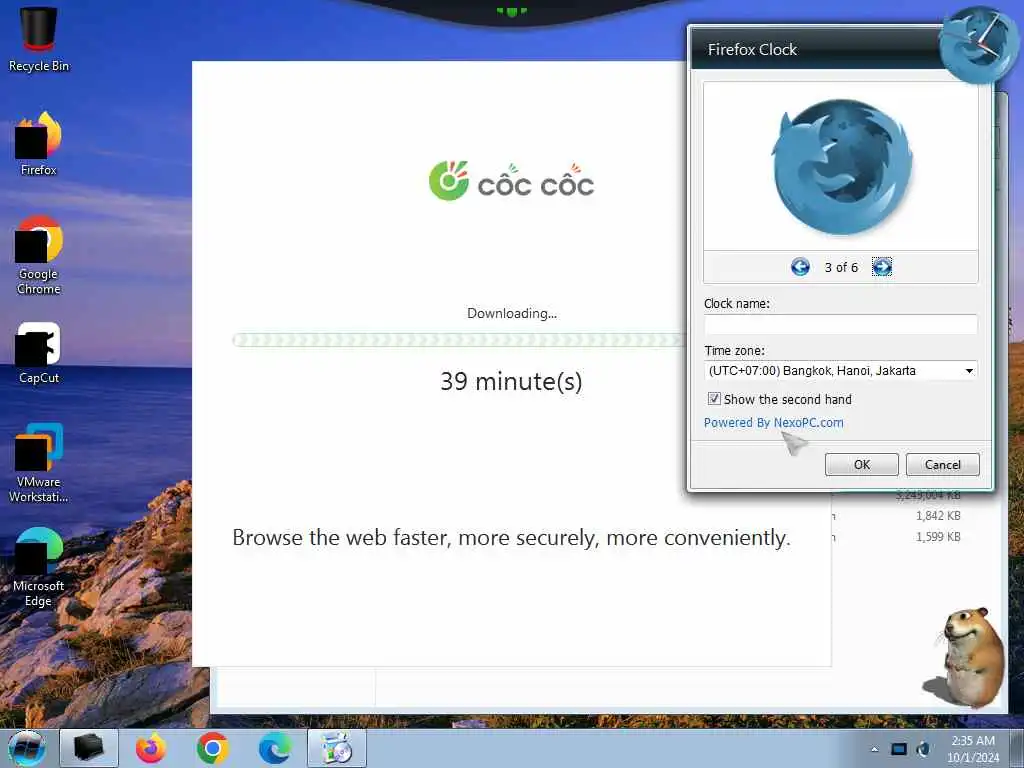The image size is (1024, 768).
Task: Click the Cốc Cốc logo in installer
Action: tap(511, 181)
